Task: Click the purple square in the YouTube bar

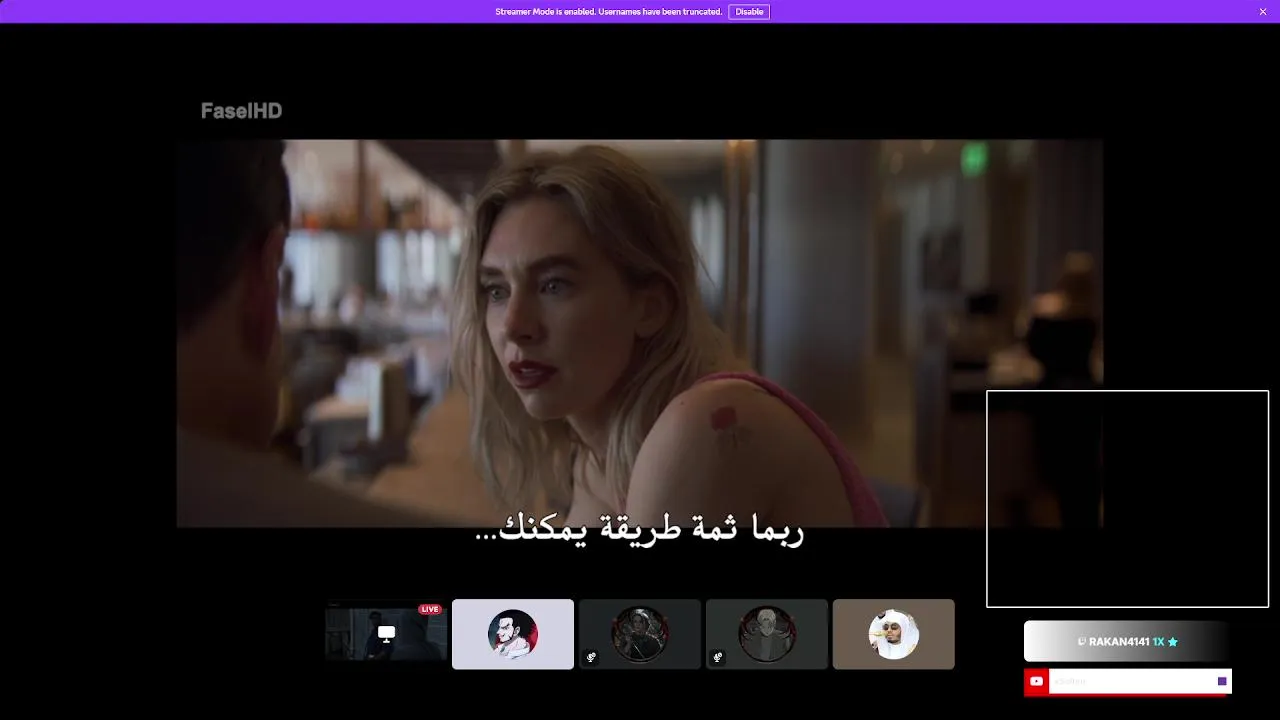Action: tap(1222, 681)
